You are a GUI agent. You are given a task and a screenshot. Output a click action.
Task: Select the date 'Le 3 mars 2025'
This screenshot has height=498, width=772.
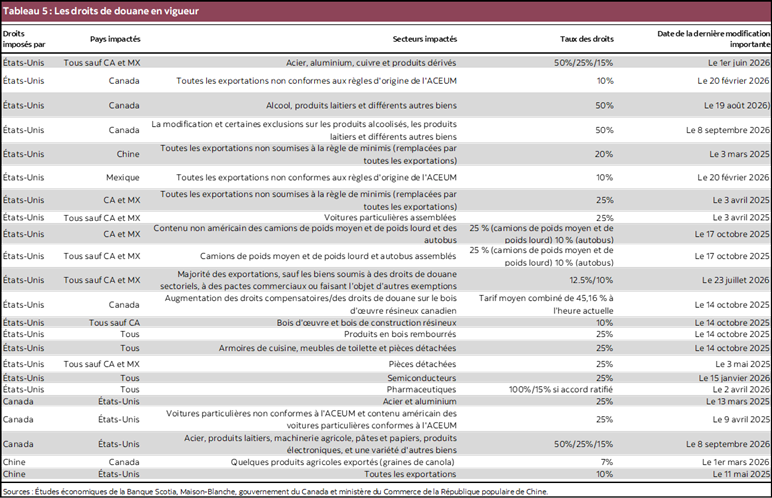(739, 154)
